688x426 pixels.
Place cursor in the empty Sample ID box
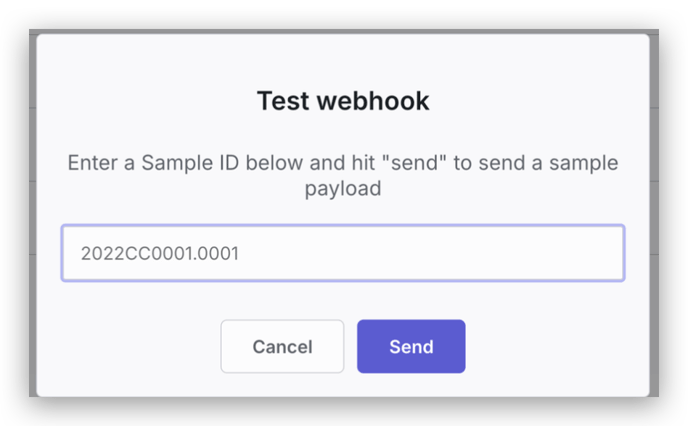pyautogui.click(x=343, y=253)
